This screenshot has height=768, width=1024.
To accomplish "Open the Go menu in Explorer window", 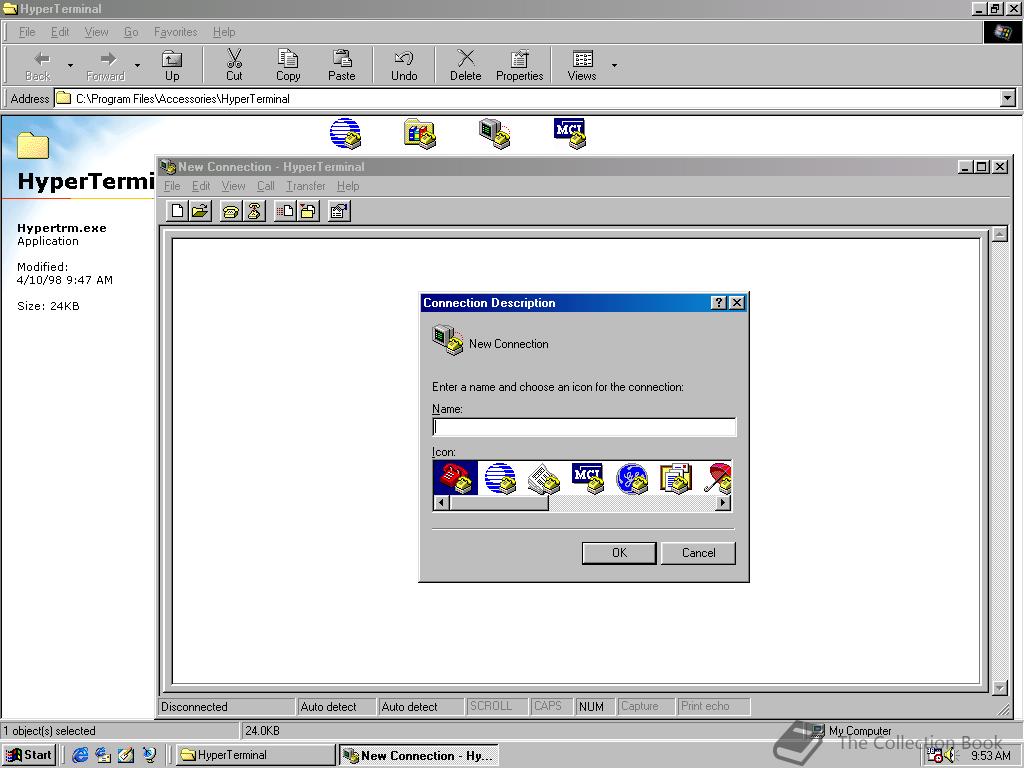I will click(131, 32).
